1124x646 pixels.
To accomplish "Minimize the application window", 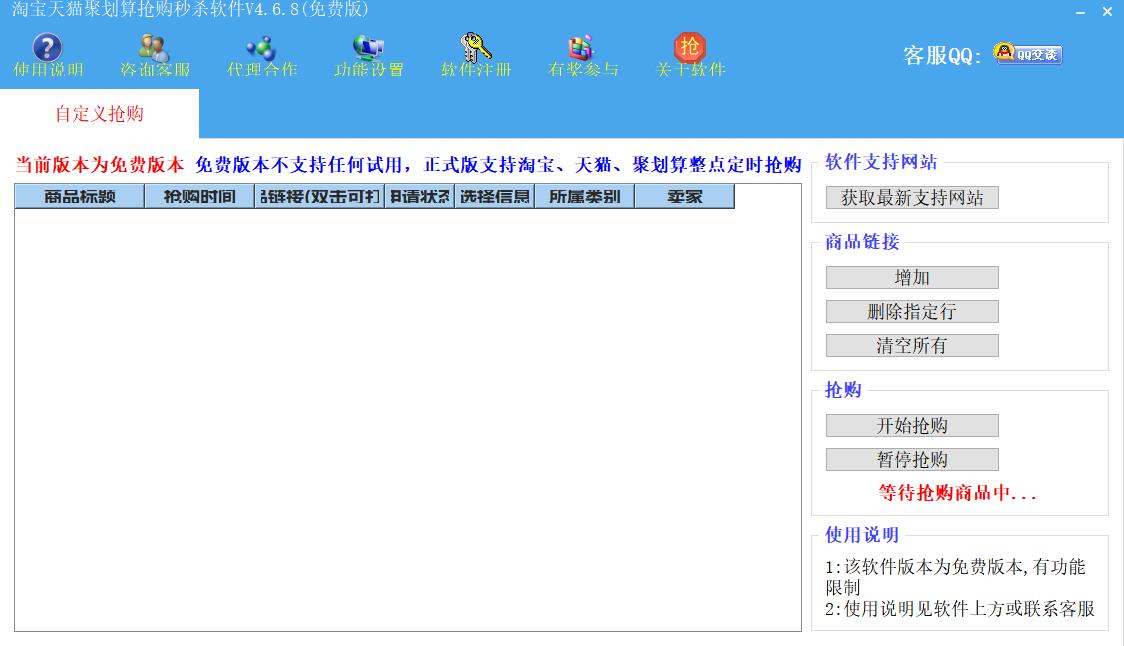I will point(1081,13).
